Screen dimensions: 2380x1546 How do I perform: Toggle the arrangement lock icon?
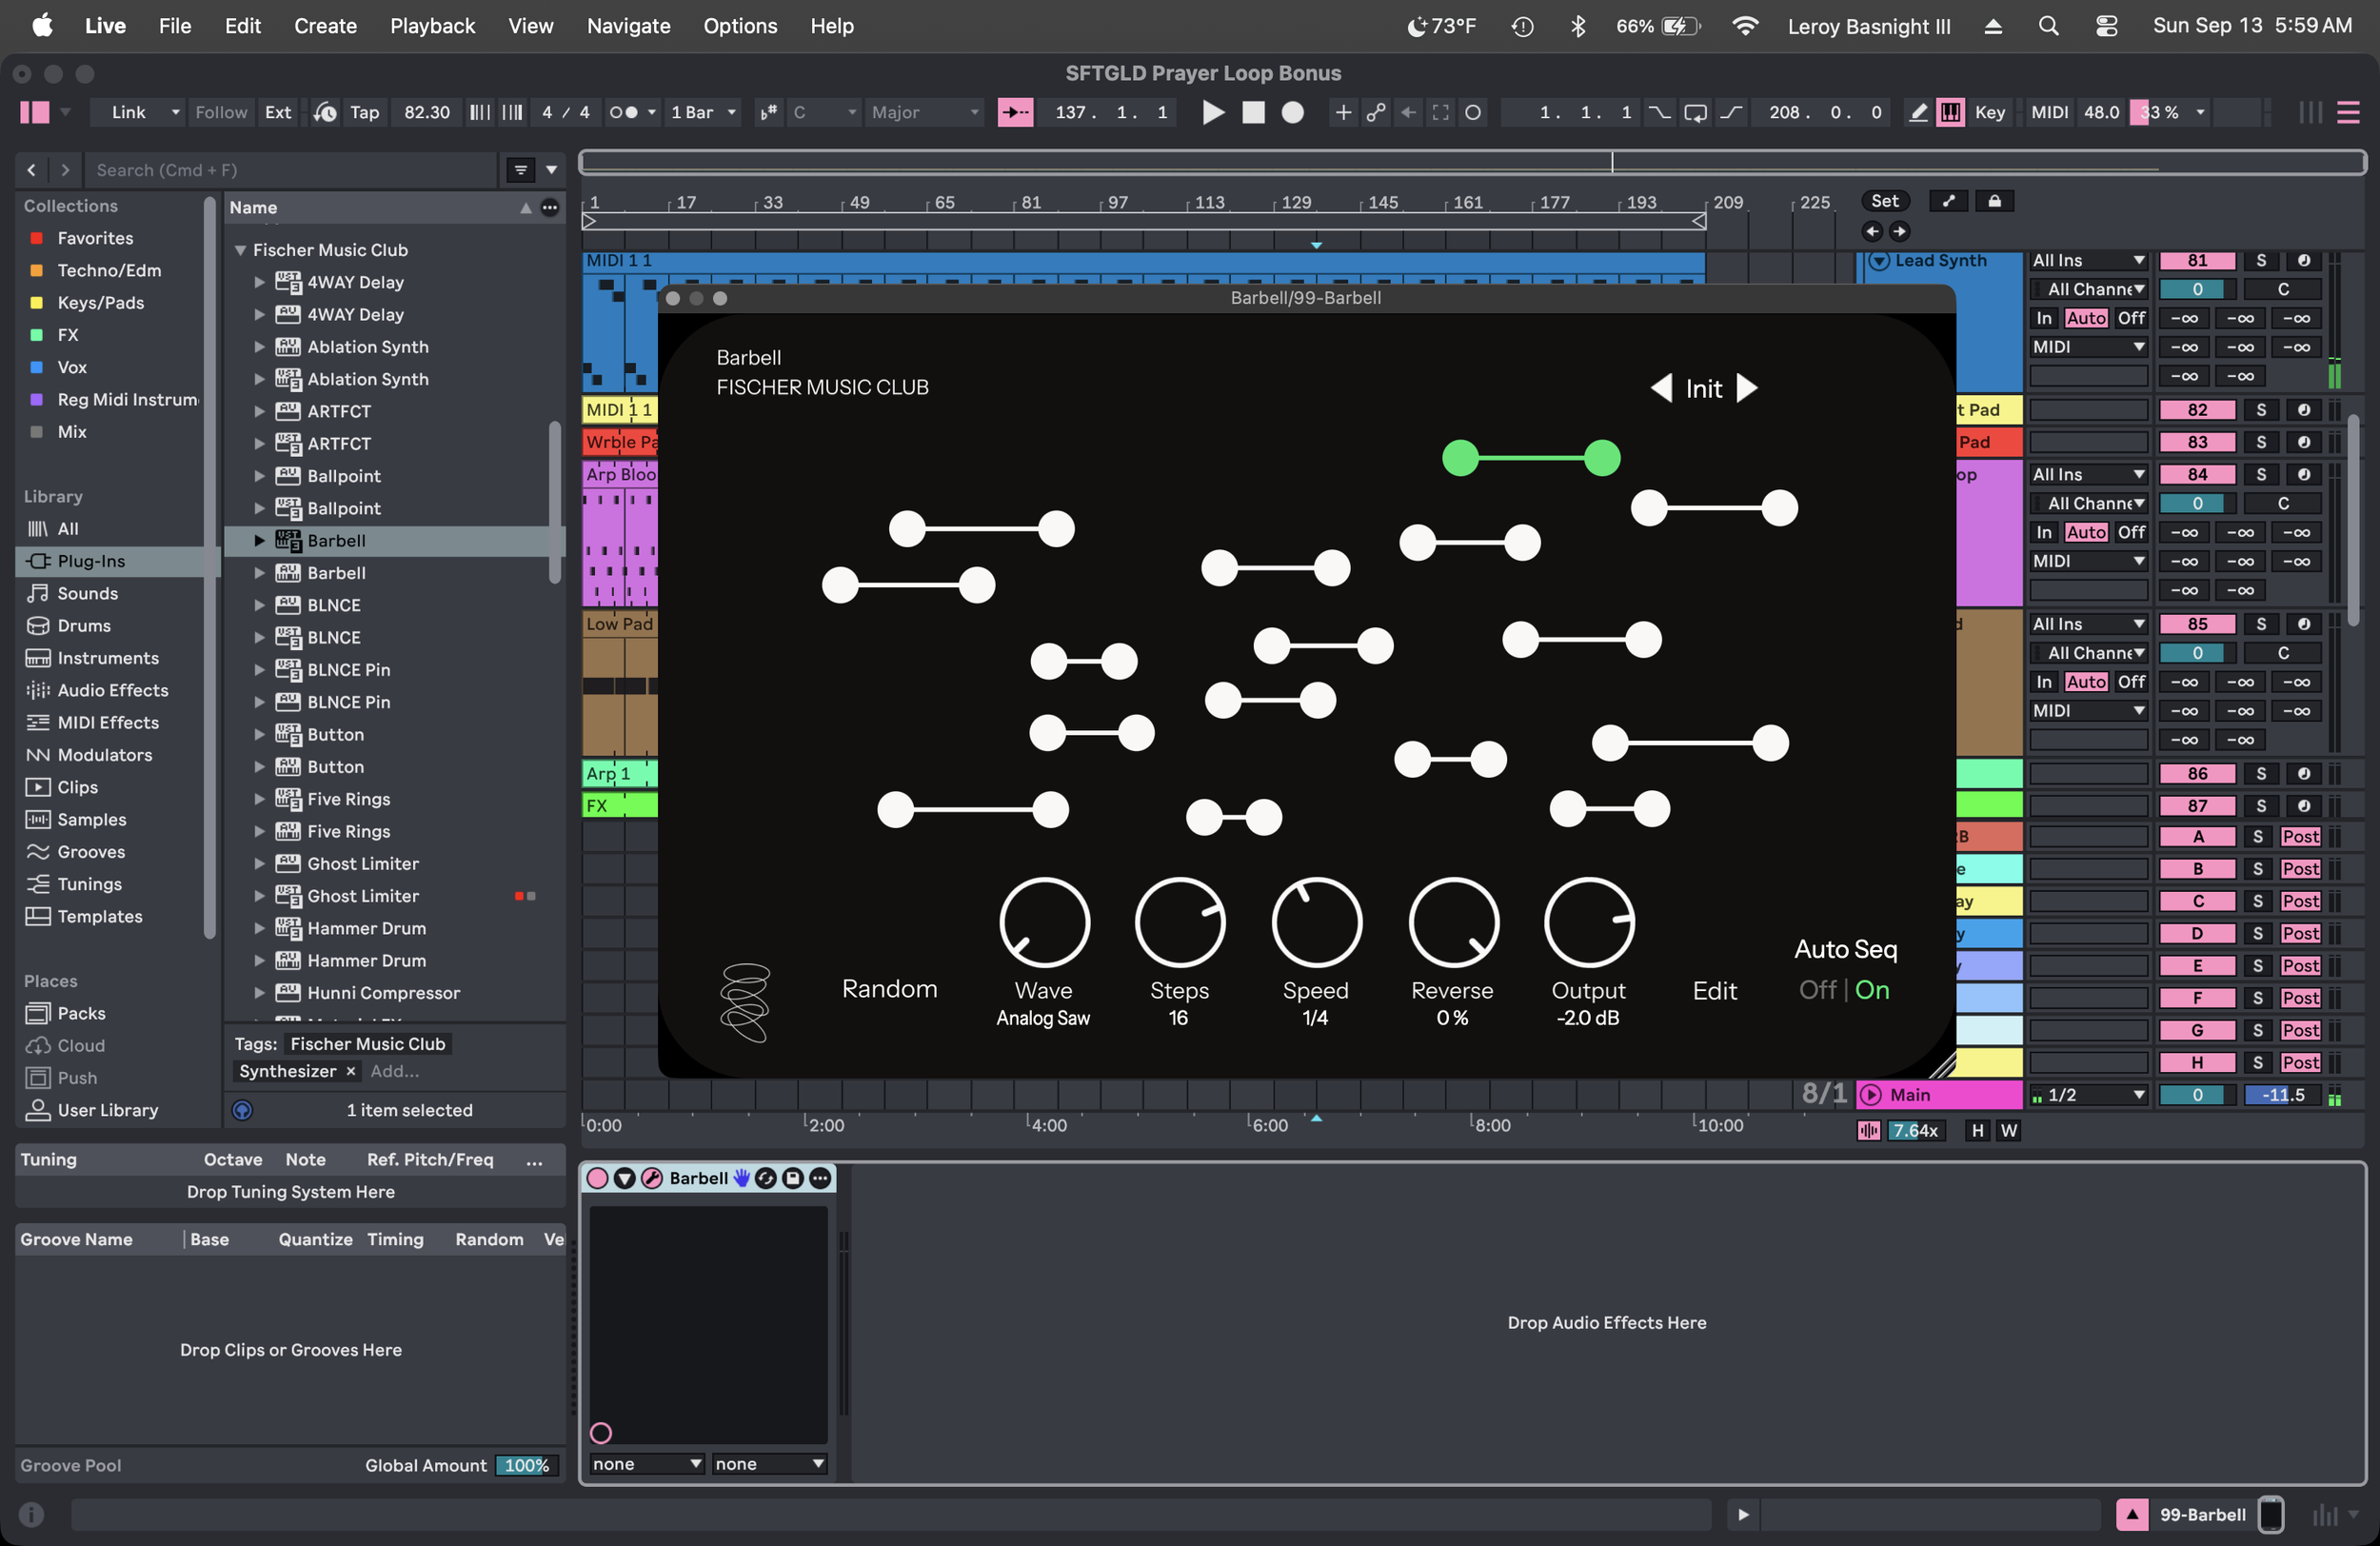pyautogui.click(x=1994, y=201)
